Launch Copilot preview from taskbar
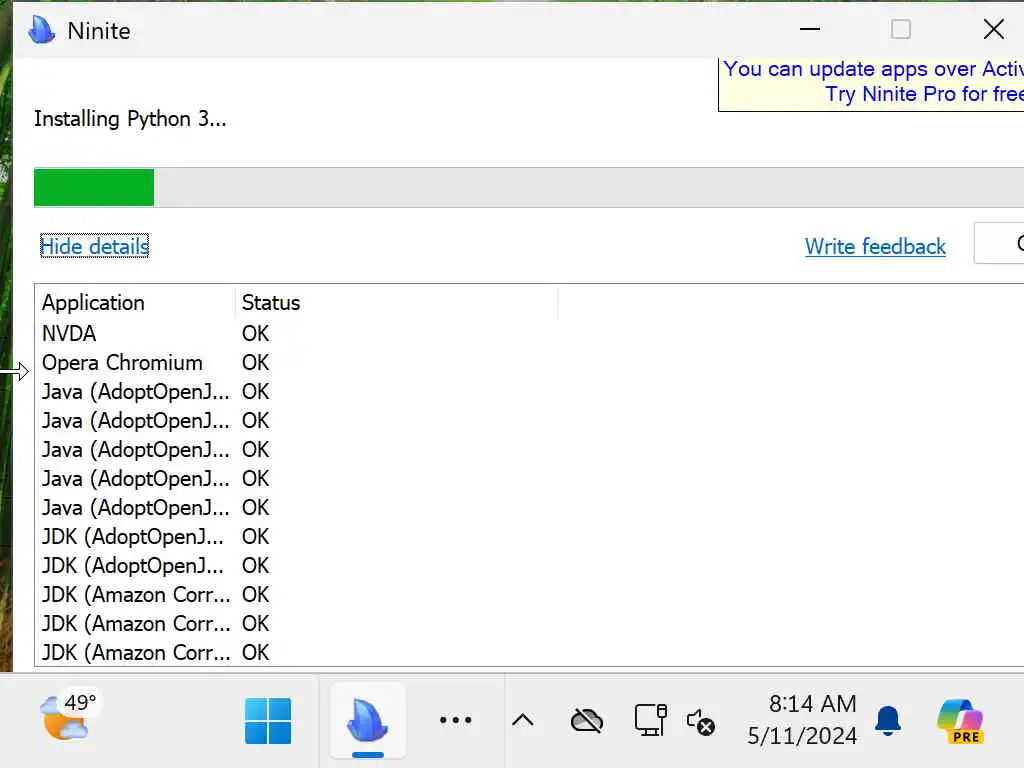The image size is (1024, 768). 959,721
